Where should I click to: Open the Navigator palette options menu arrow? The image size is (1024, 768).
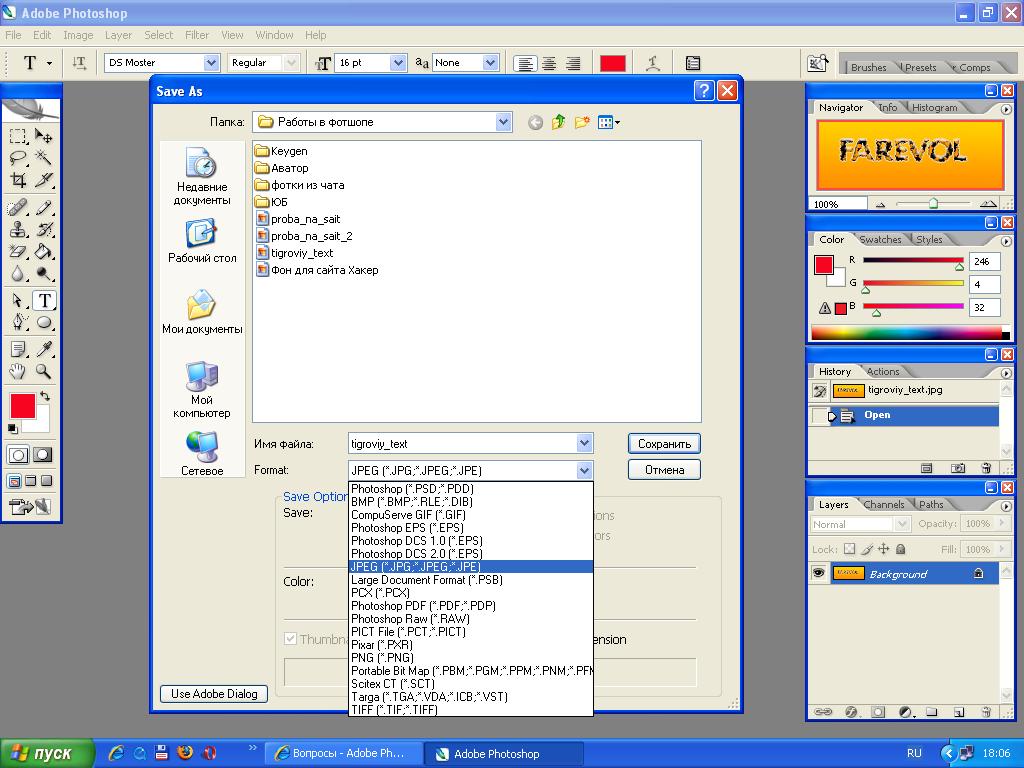click(x=1006, y=110)
